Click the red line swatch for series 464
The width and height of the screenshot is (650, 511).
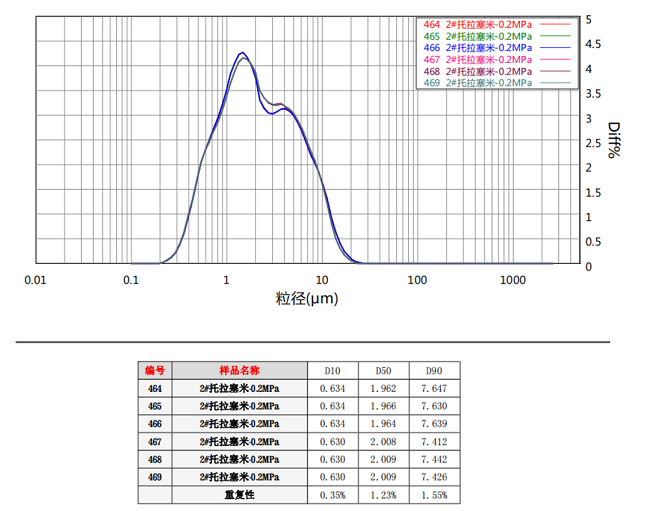(x=555, y=24)
